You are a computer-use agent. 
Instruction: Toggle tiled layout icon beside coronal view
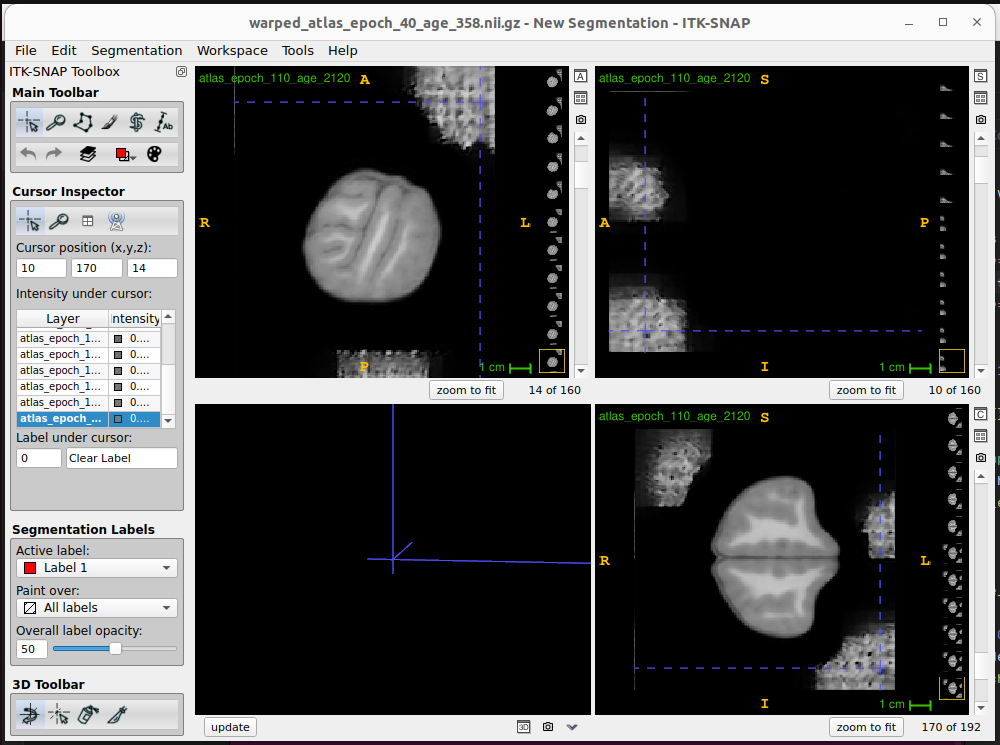pos(981,436)
